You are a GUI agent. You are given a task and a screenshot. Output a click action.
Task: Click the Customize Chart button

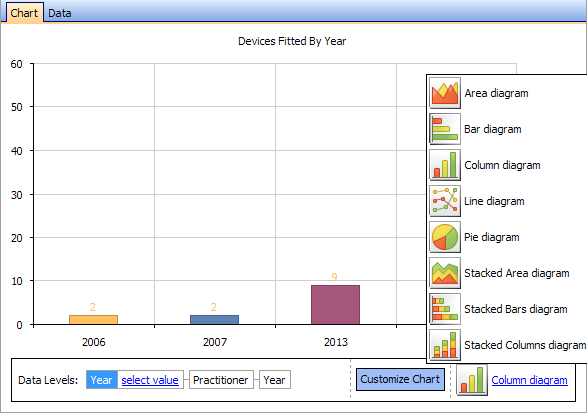[400, 379]
